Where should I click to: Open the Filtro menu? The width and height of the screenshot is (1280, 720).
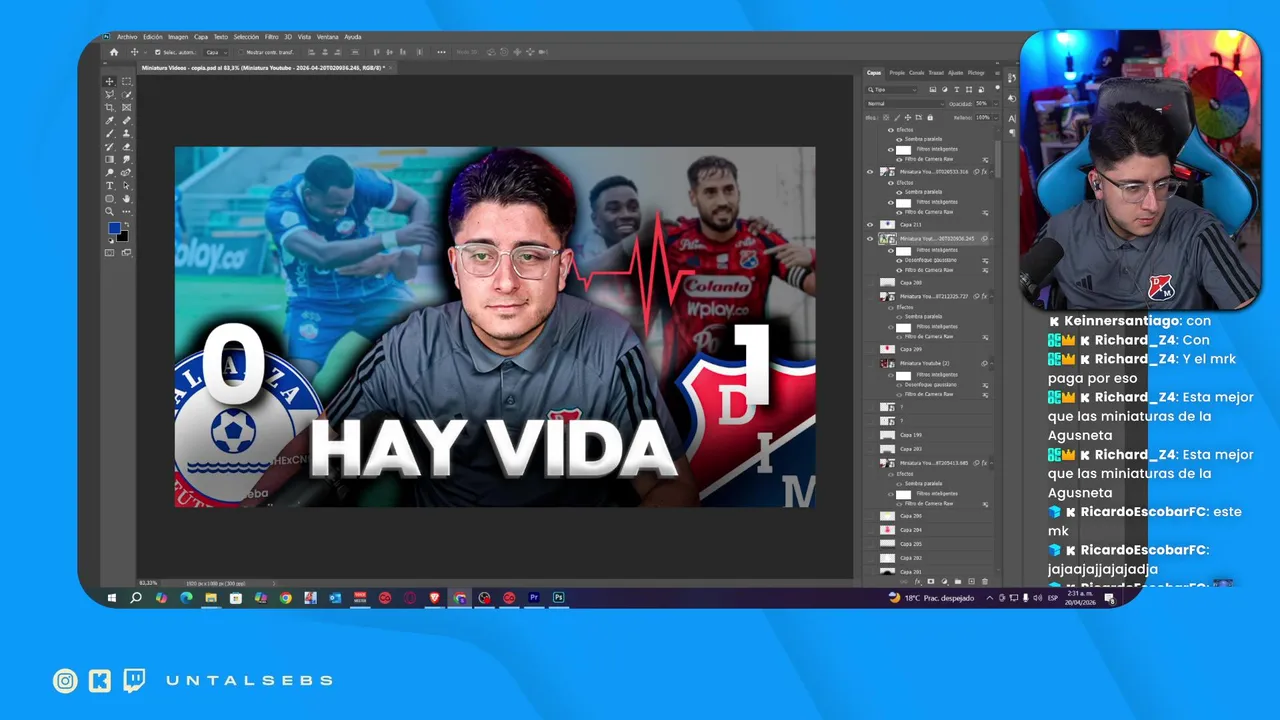tap(271, 36)
